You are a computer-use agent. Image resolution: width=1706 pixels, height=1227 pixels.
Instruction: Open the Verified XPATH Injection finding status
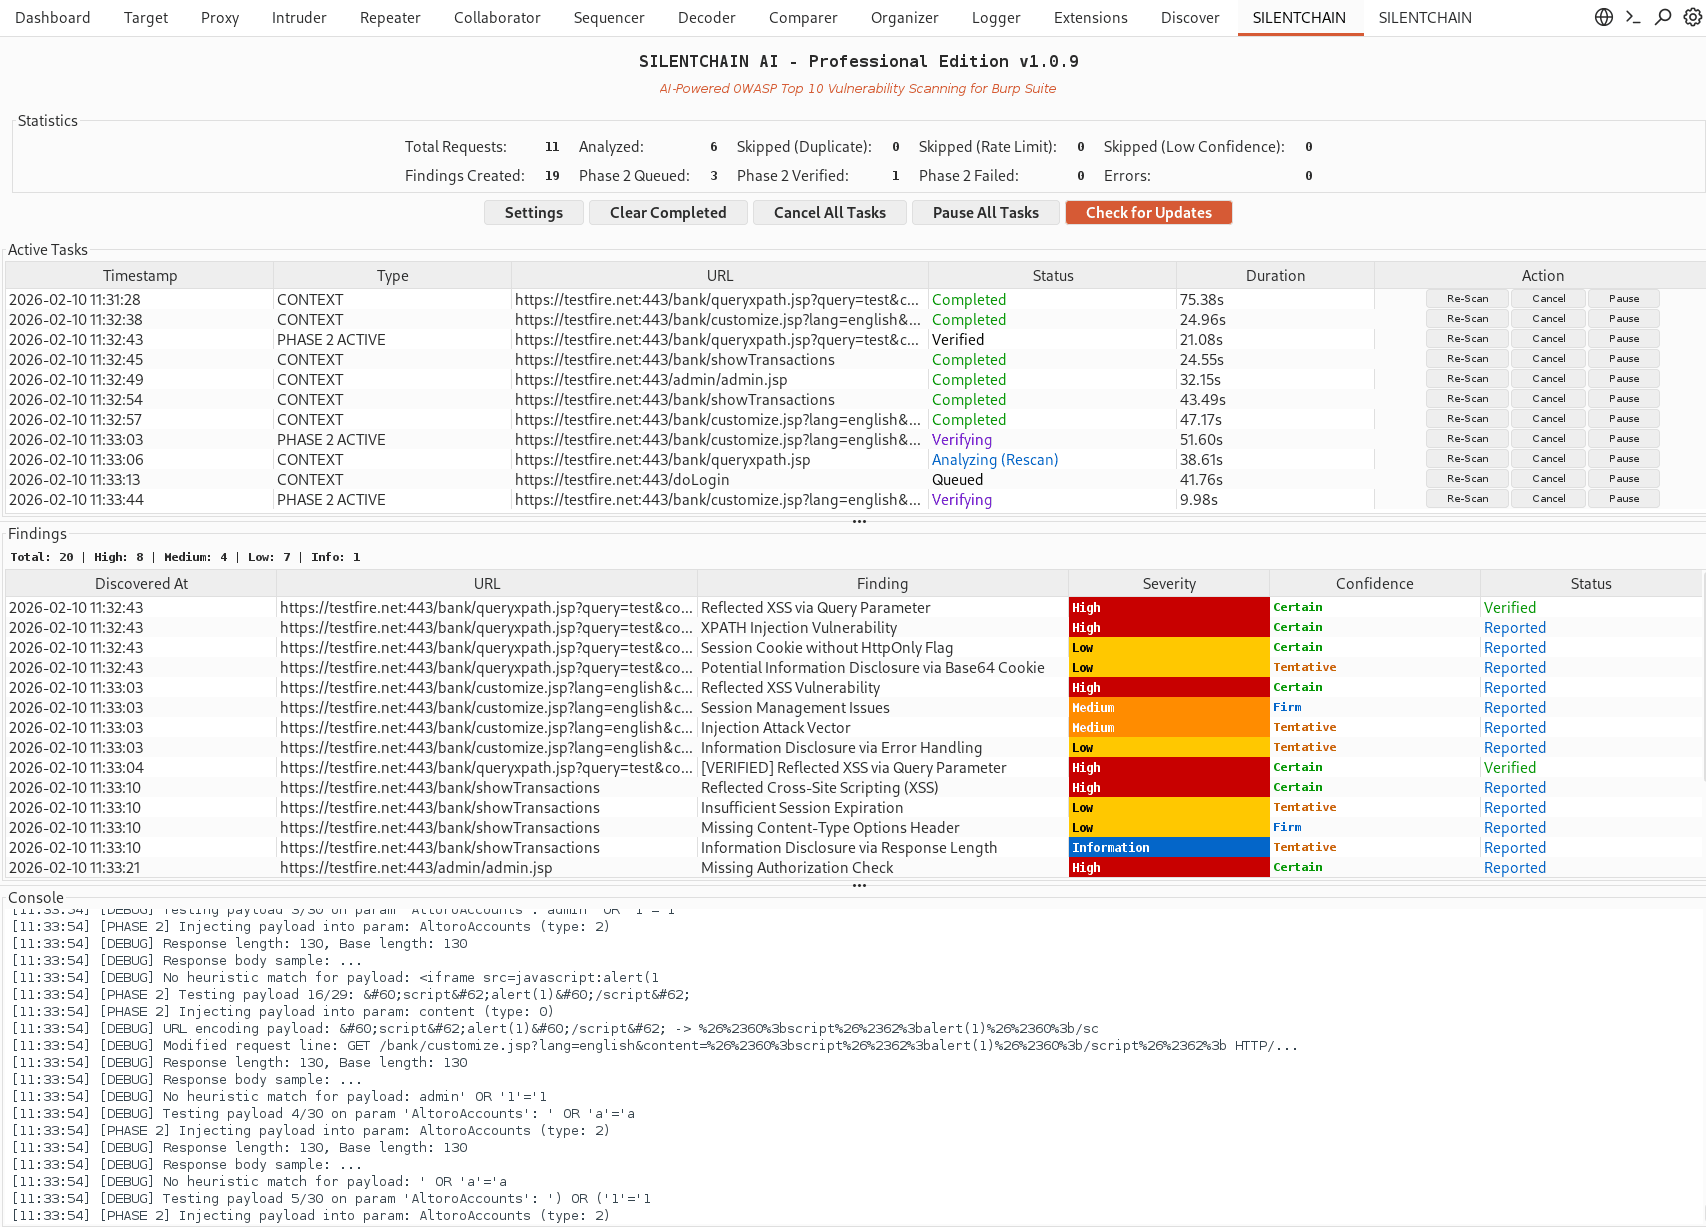[1515, 627]
